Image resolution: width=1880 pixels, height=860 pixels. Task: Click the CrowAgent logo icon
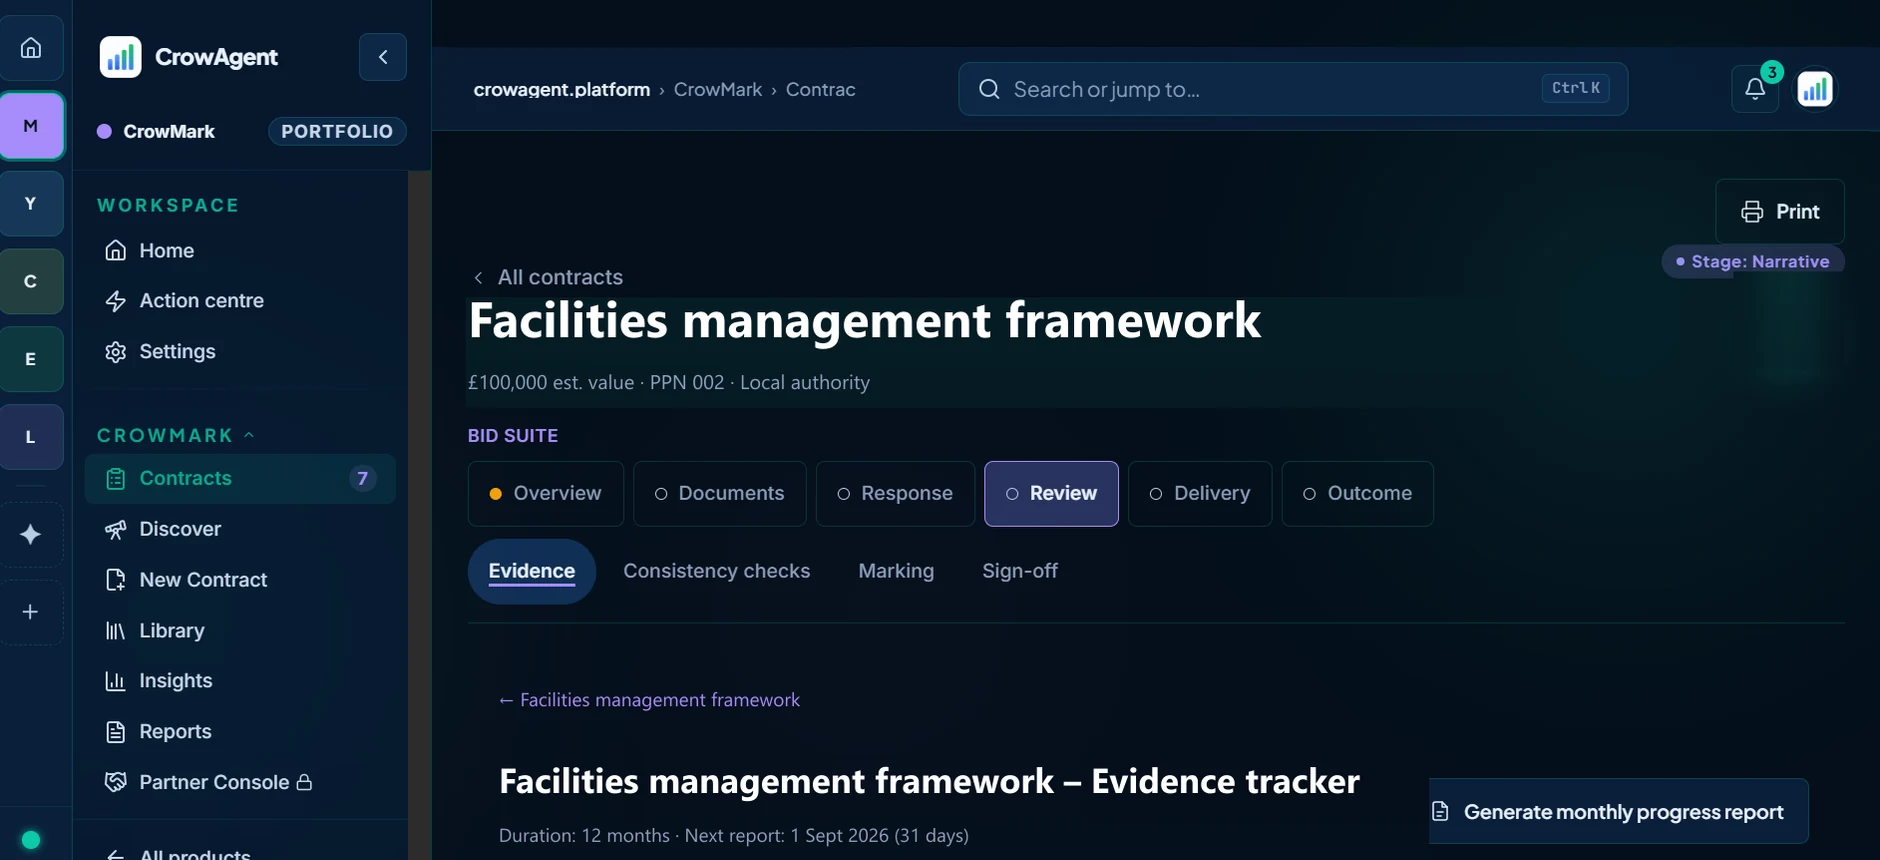click(121, 57)
